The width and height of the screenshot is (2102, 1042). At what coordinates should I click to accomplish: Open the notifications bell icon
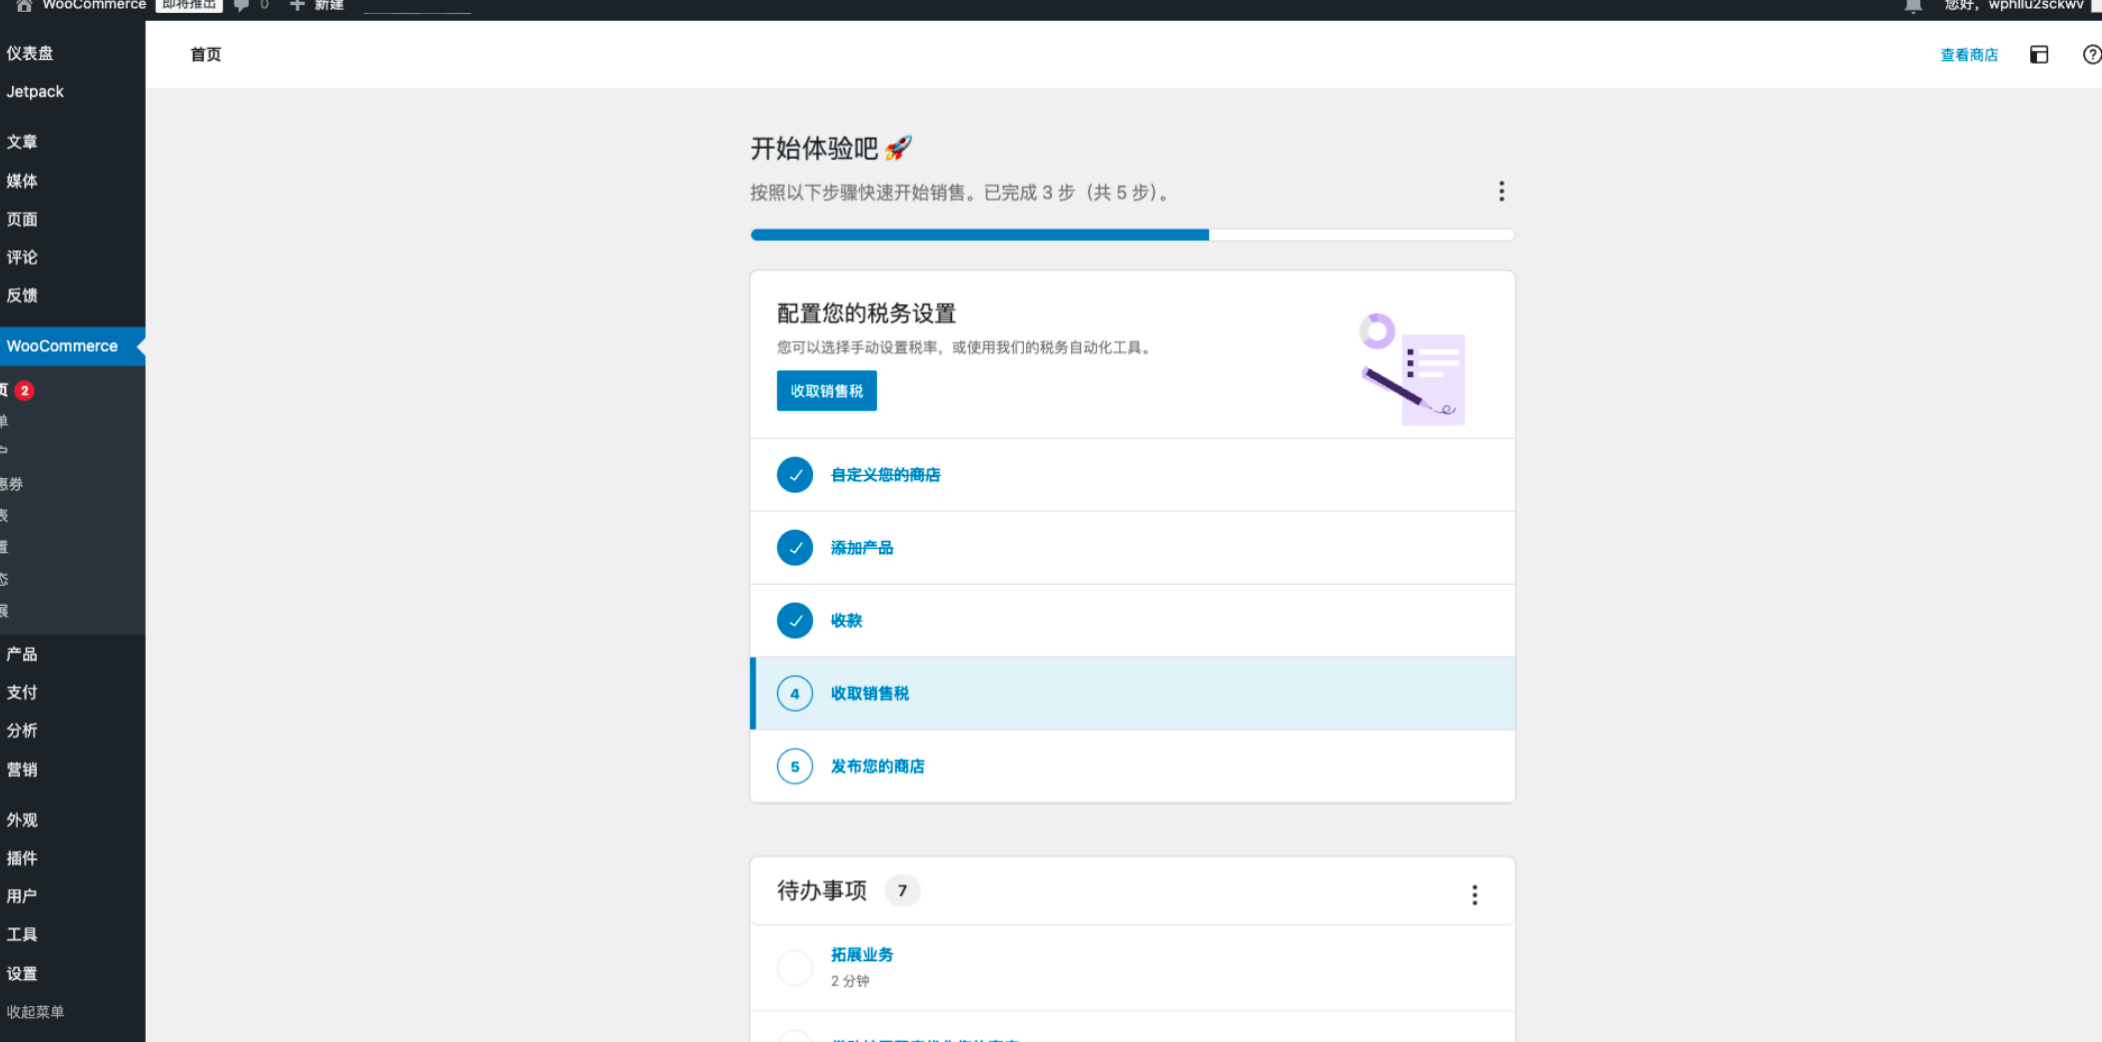[x=1912, y=6]
